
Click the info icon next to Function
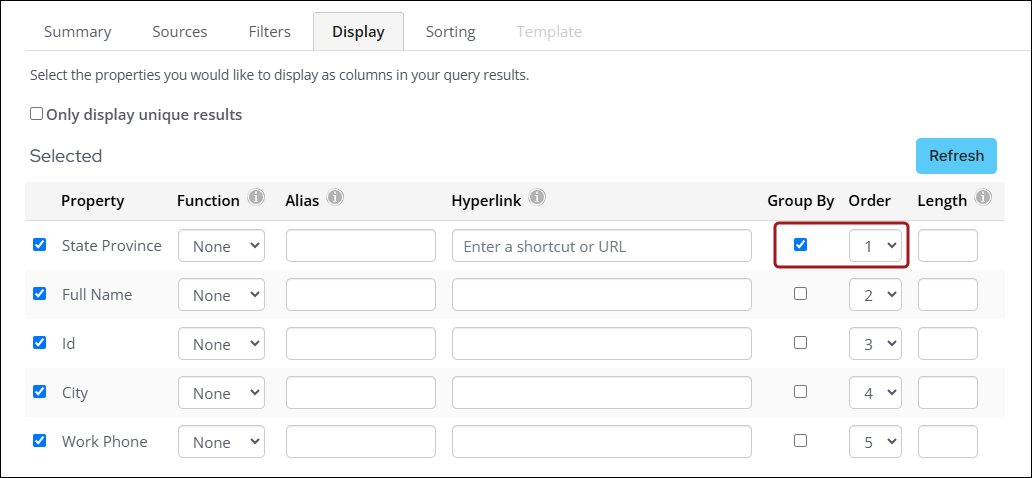[256, 198]
